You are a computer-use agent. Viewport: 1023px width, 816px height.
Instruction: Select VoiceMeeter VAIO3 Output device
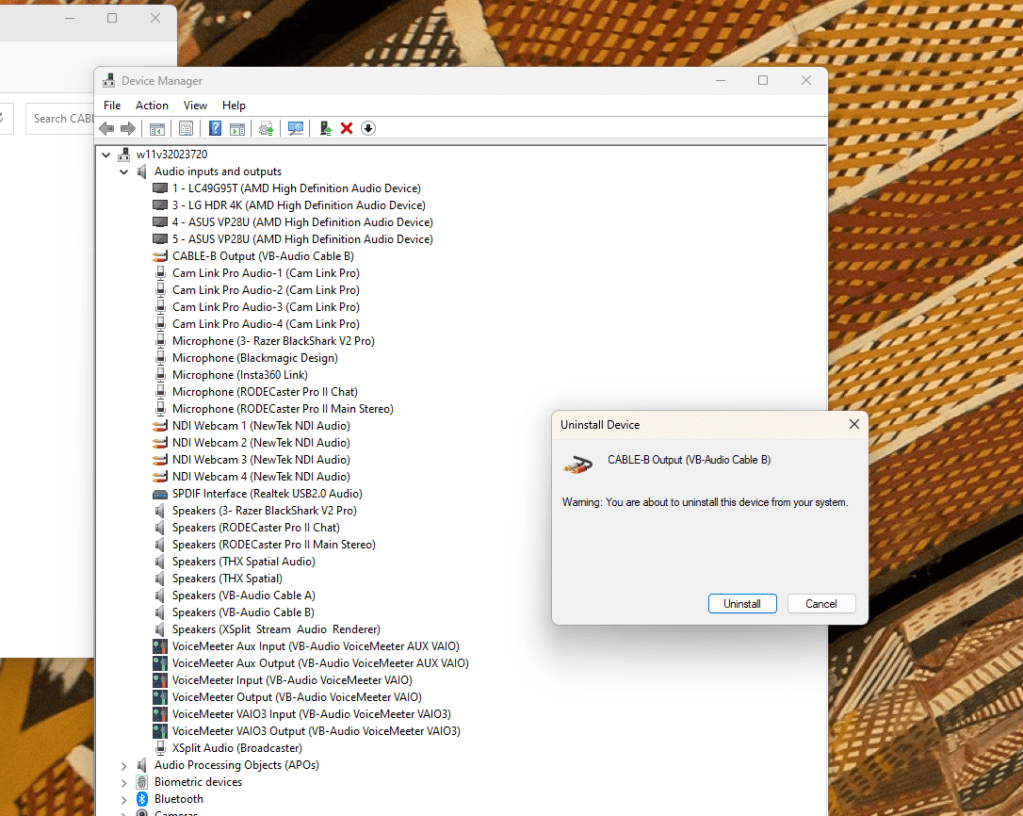tap(316, 731)
